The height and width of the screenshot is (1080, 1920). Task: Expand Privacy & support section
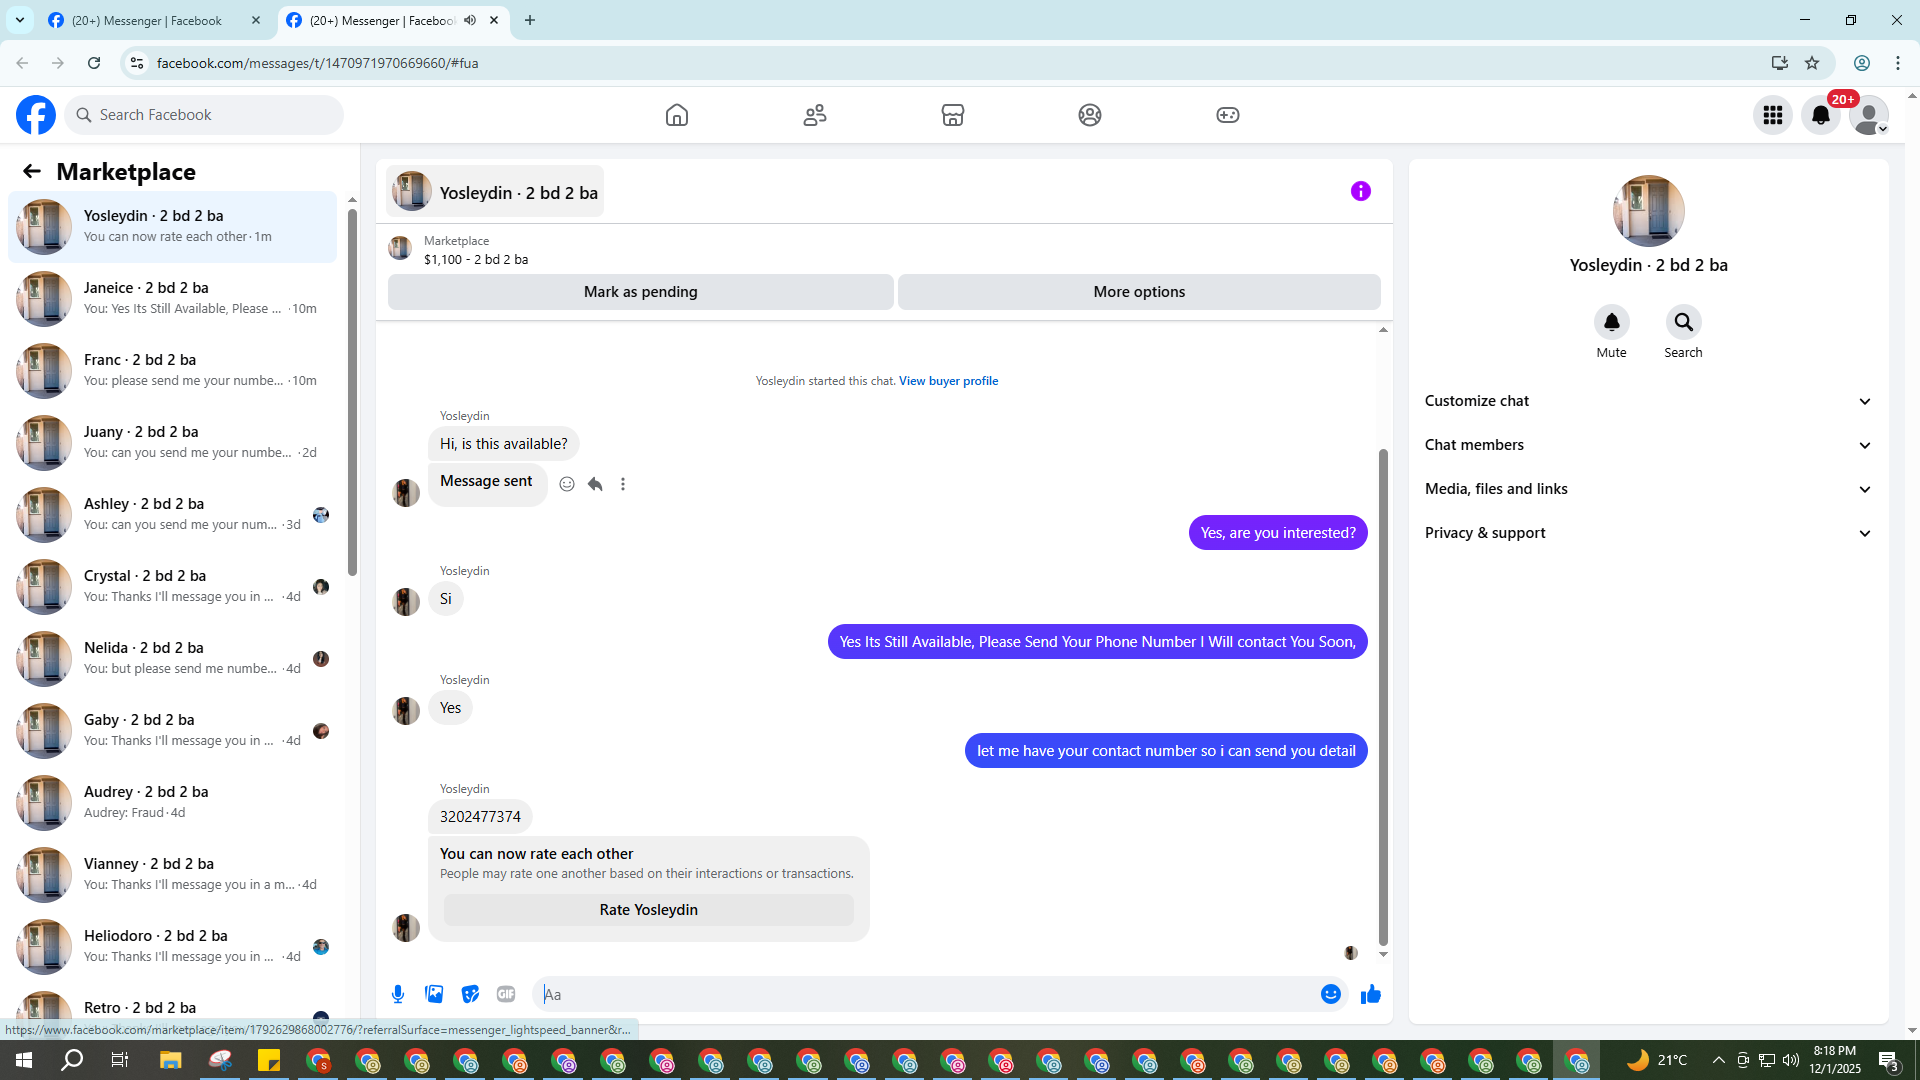tap(1648, 533)
